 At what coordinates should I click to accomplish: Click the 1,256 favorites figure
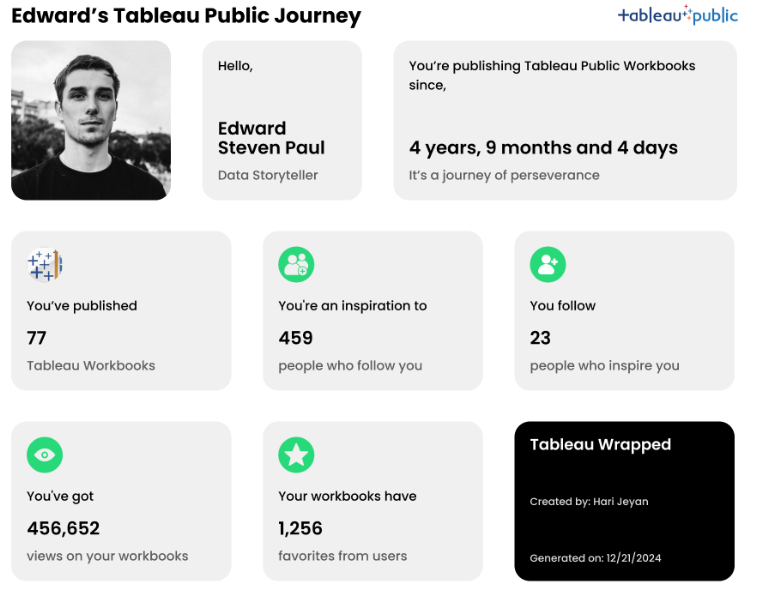pyautogui.click(x=300, y=528)
